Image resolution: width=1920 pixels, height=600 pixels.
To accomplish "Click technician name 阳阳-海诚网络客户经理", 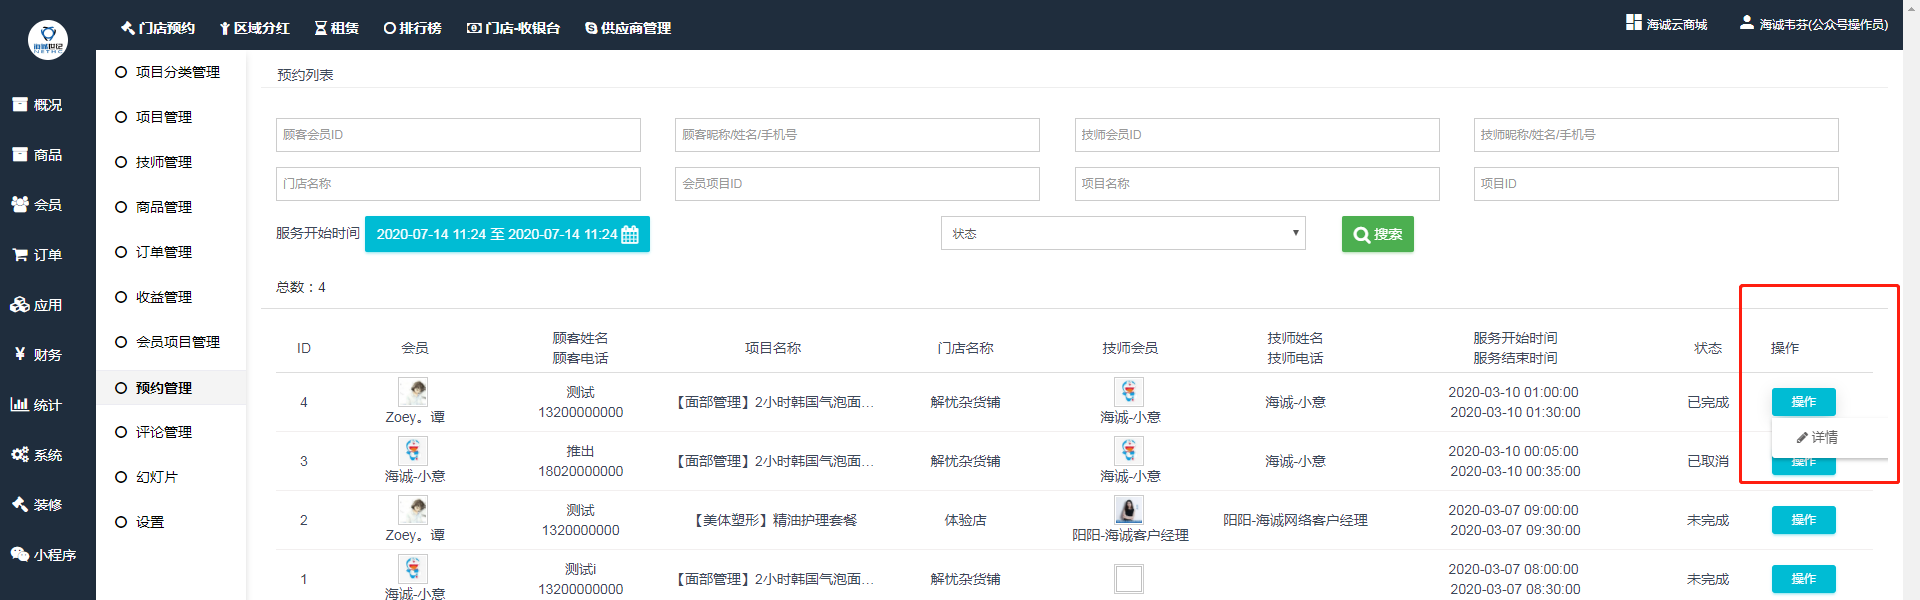I will pyautogui.click(x=1295, y=520).
